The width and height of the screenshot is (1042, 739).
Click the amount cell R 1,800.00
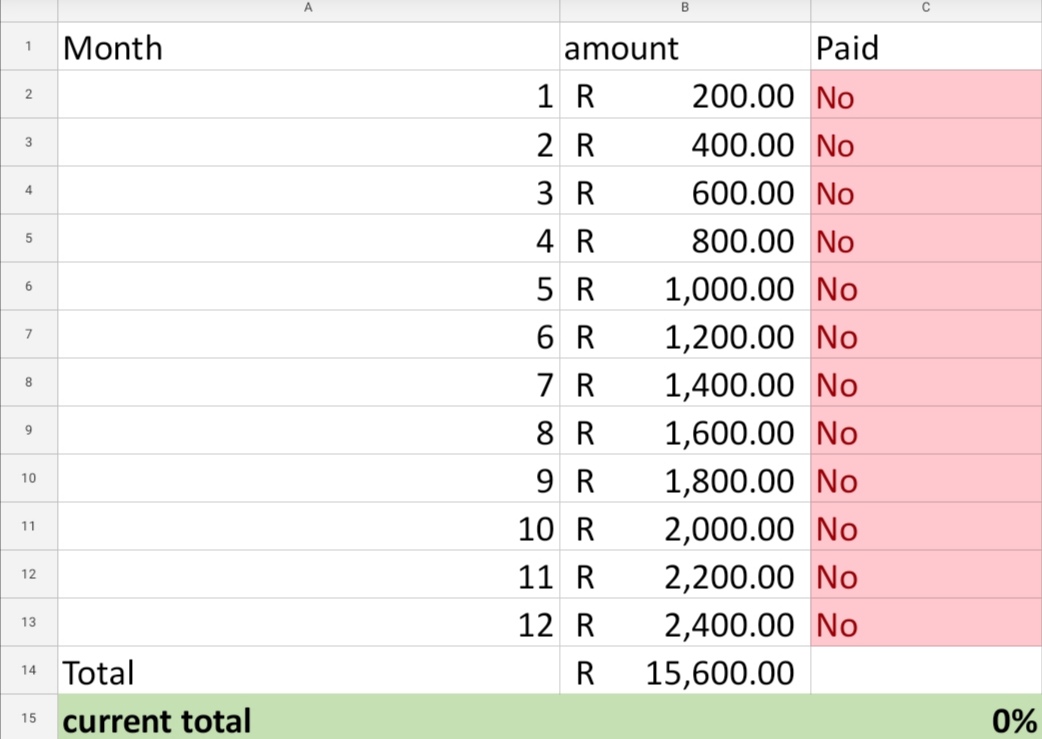coord(685,478)
